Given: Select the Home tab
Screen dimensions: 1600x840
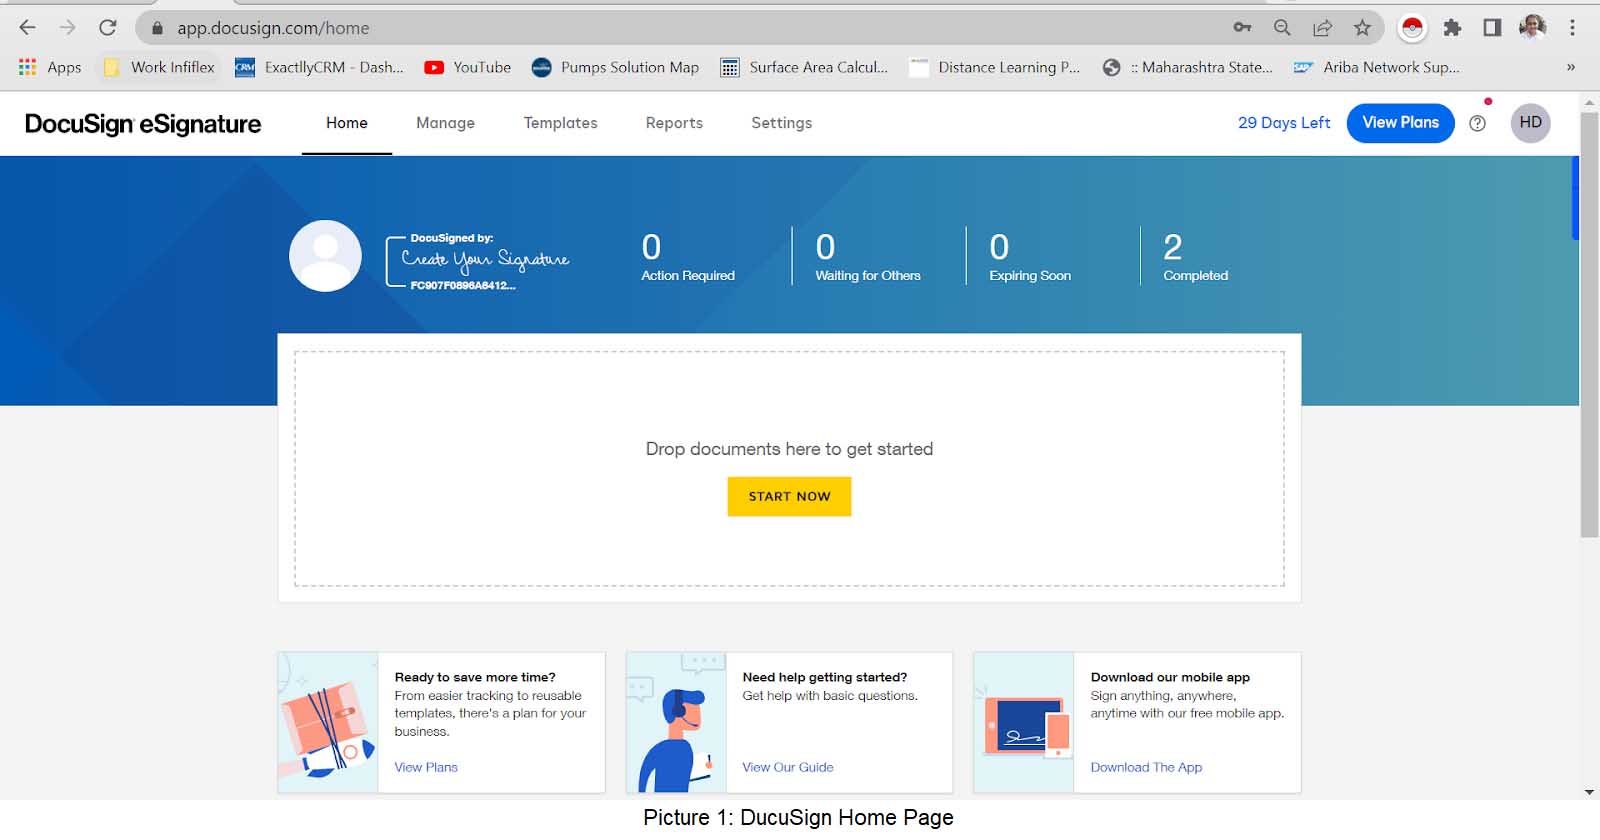Looking at the screenshot, I should click(x=347, y=123).
